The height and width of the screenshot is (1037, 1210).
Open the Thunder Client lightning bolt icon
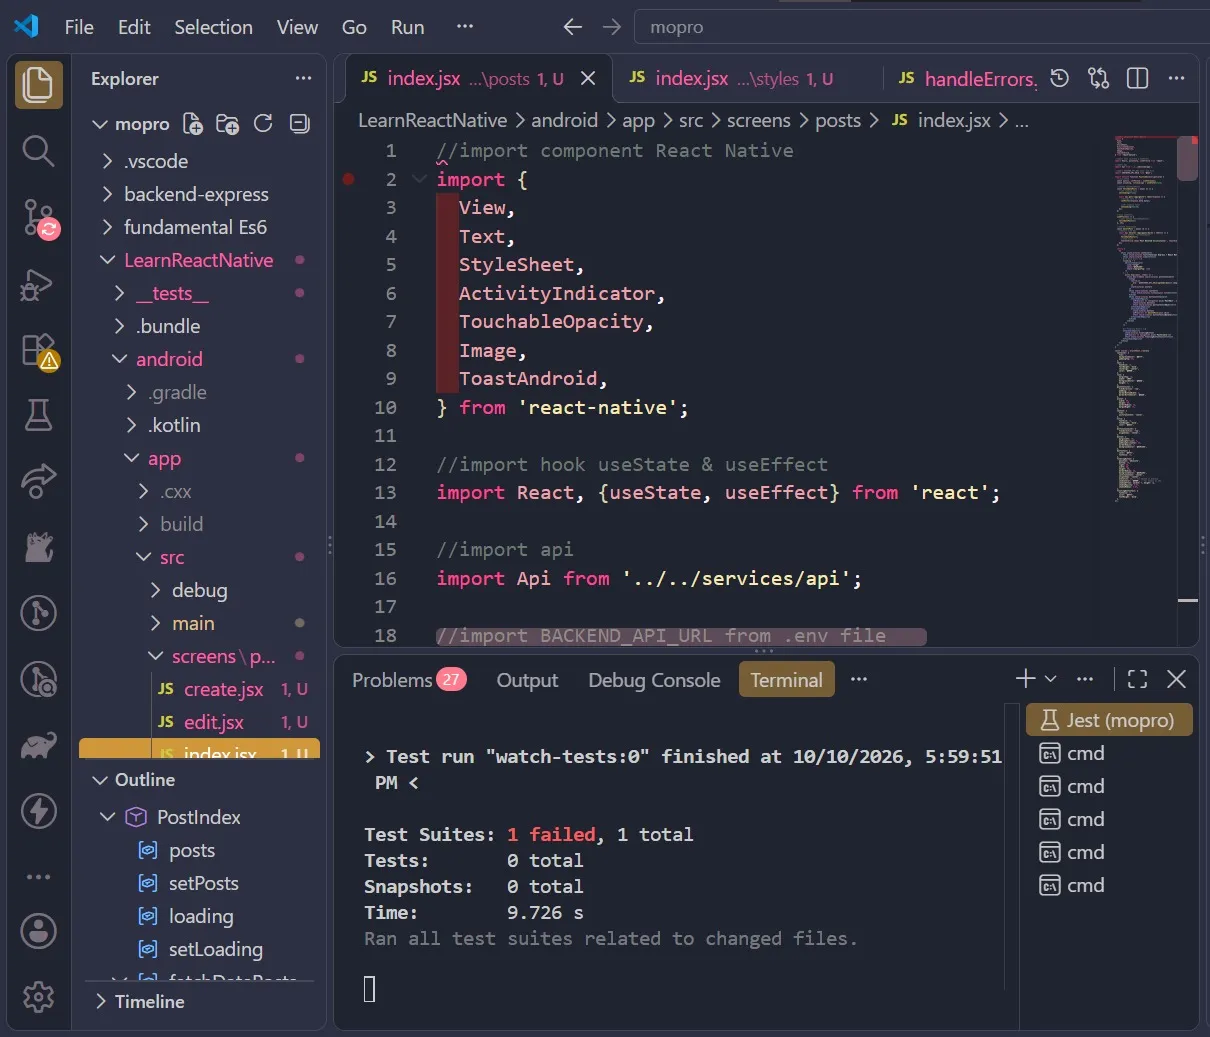click(x=38, y=811)
